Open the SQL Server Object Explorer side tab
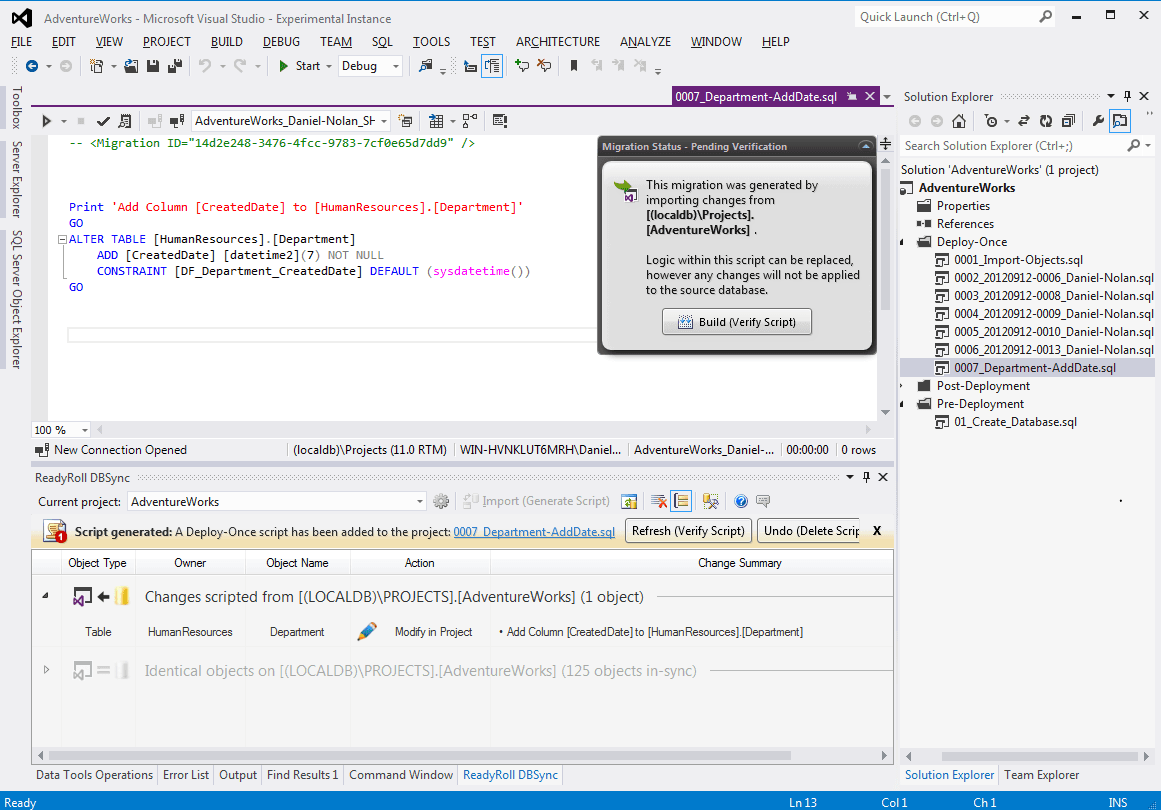The width and height of the screenshot is (1161, 810). point(17,299)
